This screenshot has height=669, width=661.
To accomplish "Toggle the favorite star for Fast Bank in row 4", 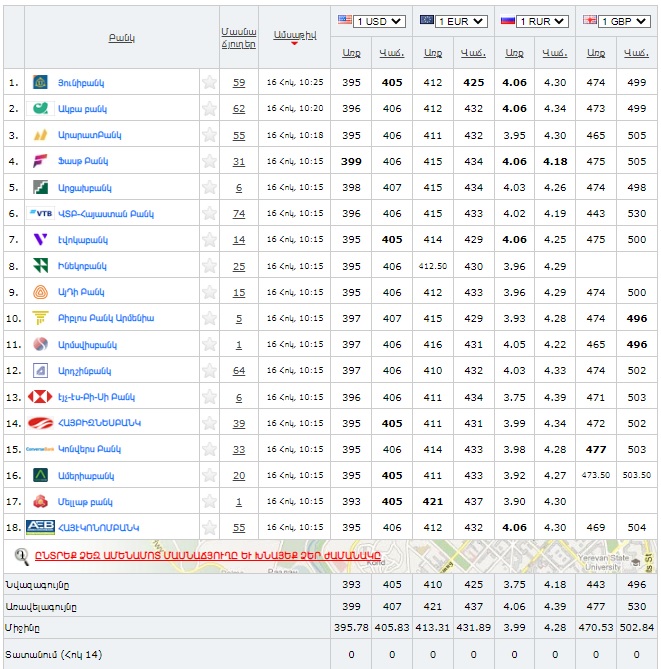I will 209,161.
